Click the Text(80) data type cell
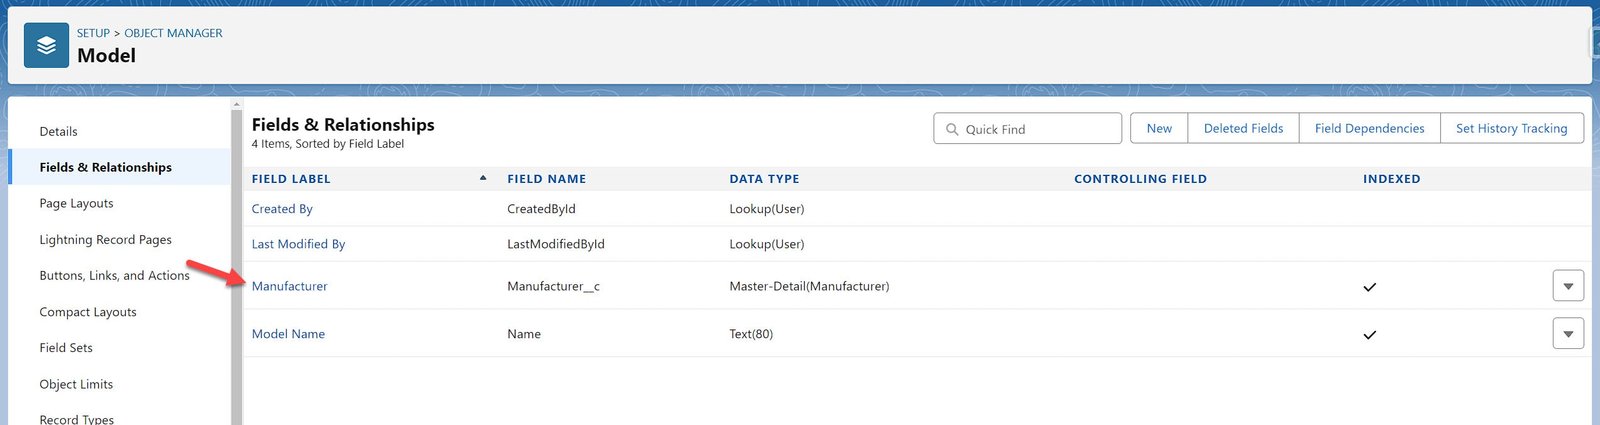The image size is (1600, 425). point(751,334)
